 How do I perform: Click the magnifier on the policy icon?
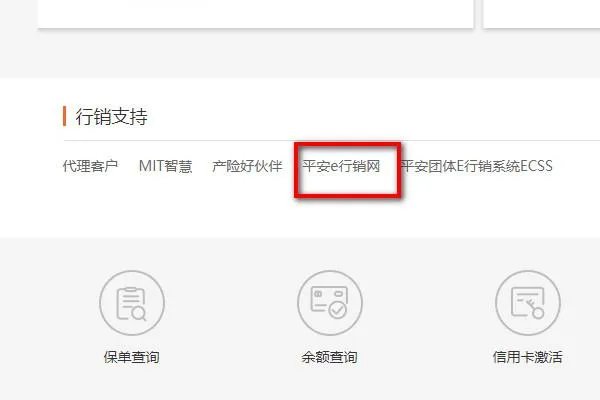pos(140,314)
